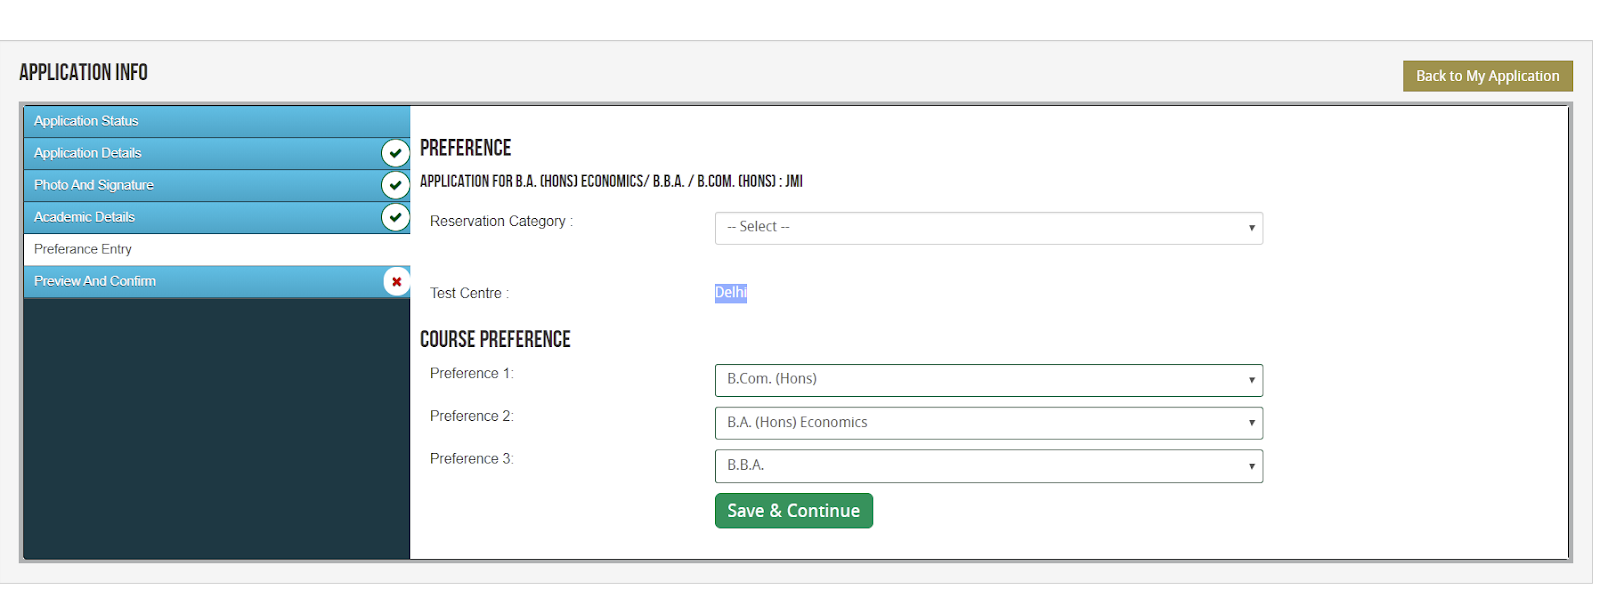Open the Application Status section
Image resolution: width=1600 pixels, height=590 pixels.
pos(216,121)
